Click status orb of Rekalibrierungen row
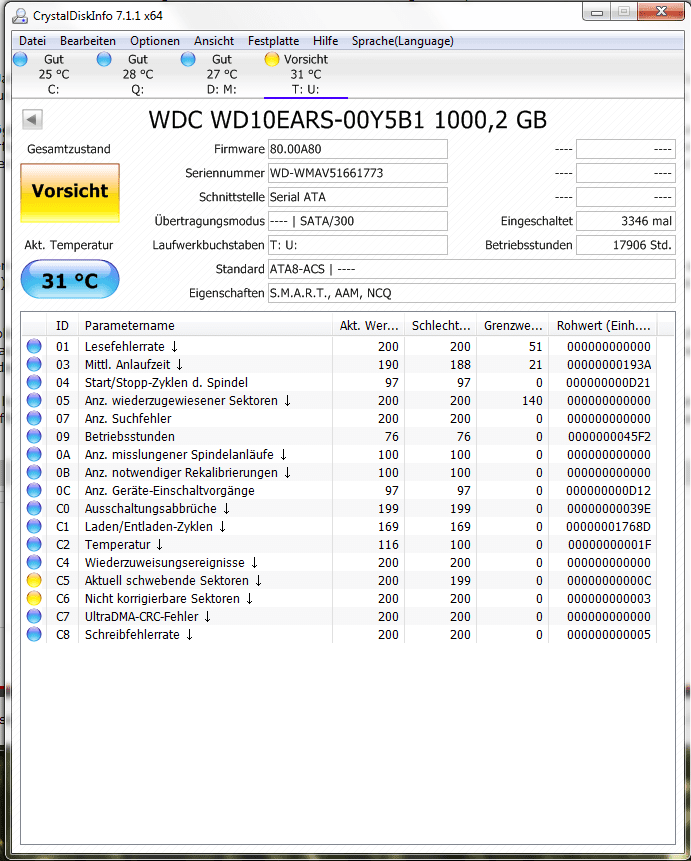This screenshot has width=691, height=861. pos(34,473)
